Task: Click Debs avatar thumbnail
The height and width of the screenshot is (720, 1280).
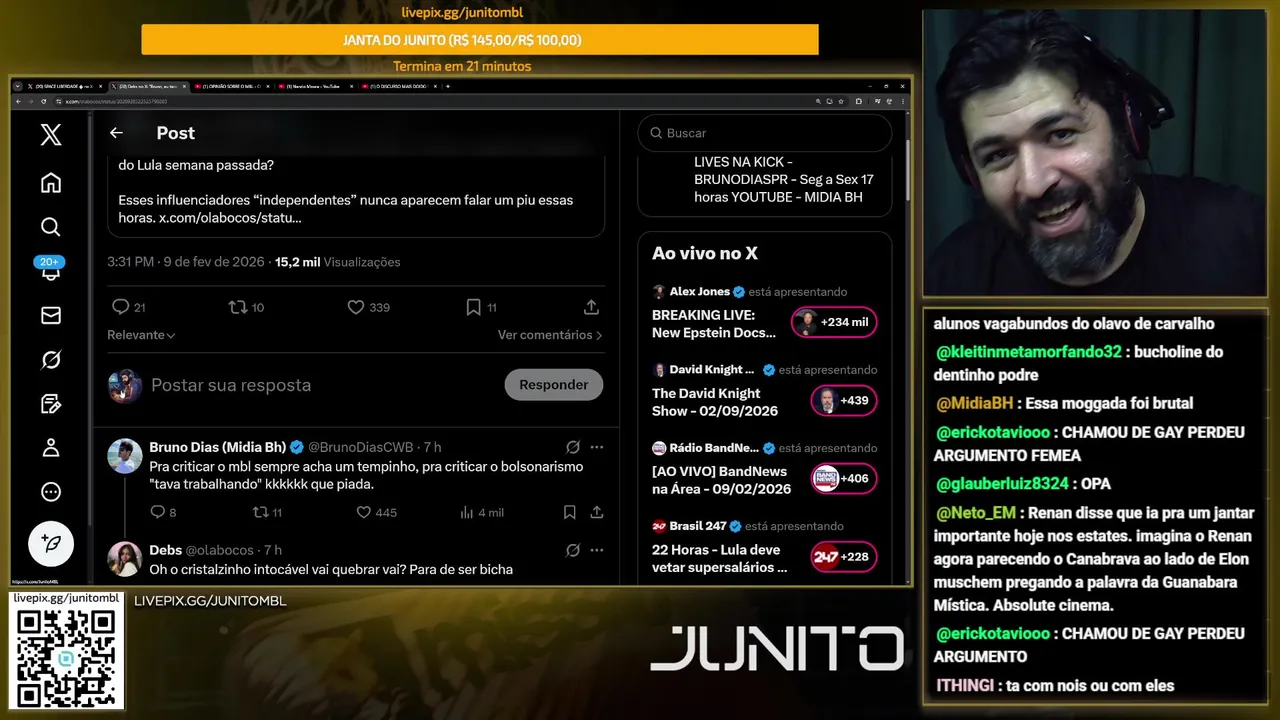Action: [125, 559]
